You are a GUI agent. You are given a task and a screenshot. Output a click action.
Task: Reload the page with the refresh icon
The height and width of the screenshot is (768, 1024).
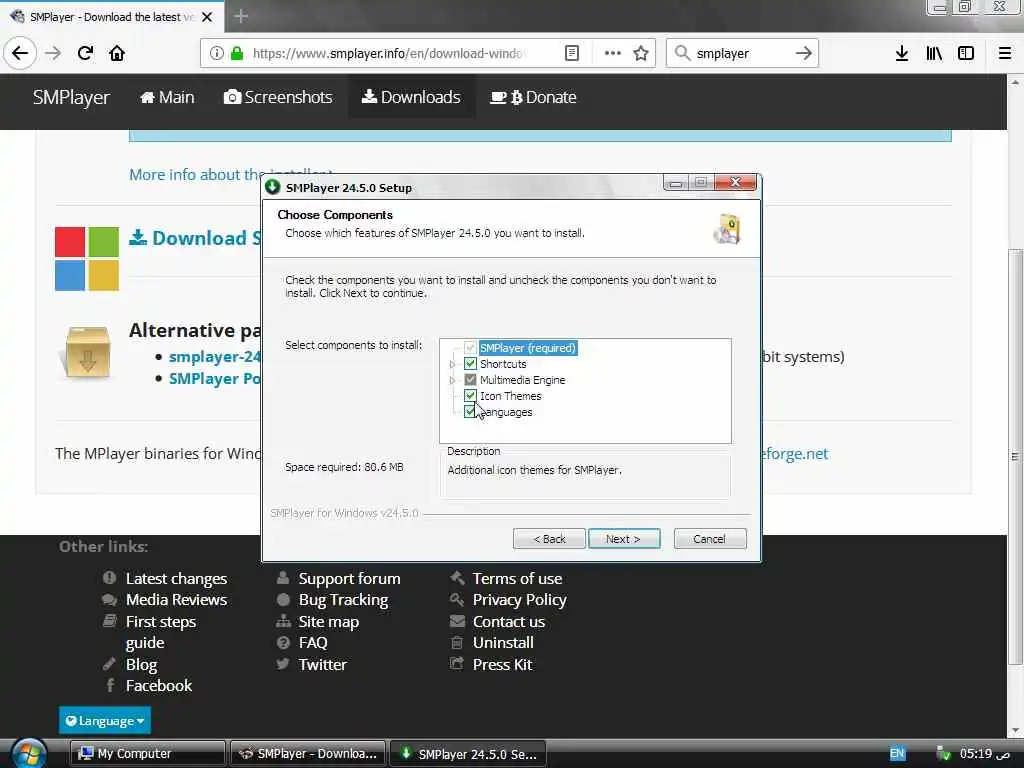(x=85, y=53)
